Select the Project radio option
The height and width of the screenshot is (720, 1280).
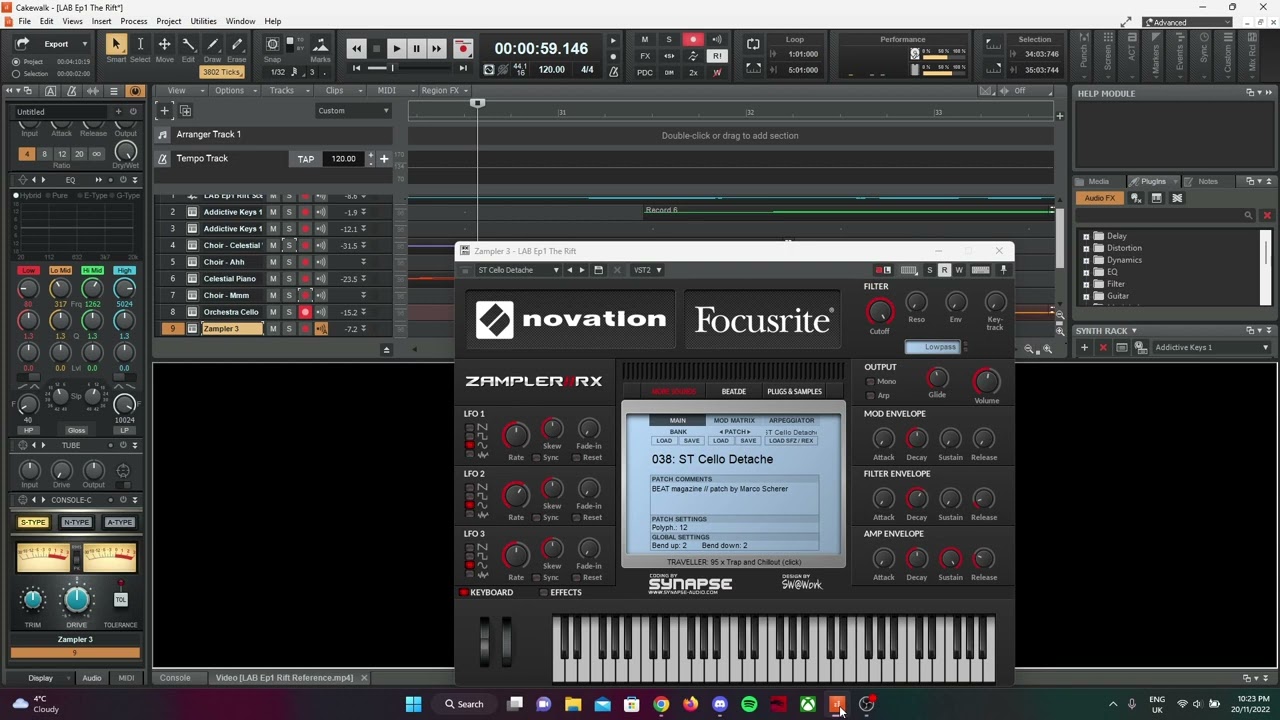pyautogui.click(x=15, y=62)
